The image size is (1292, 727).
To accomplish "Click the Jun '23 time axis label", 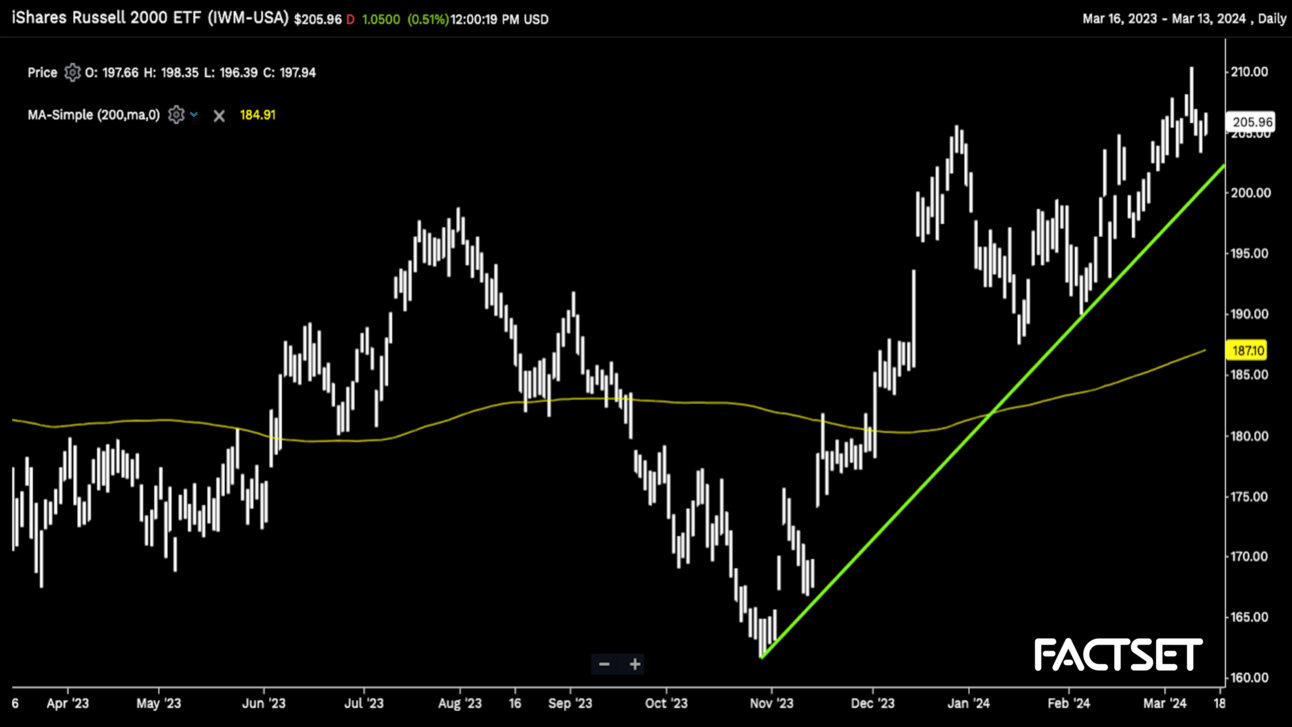I will [264, 703].
